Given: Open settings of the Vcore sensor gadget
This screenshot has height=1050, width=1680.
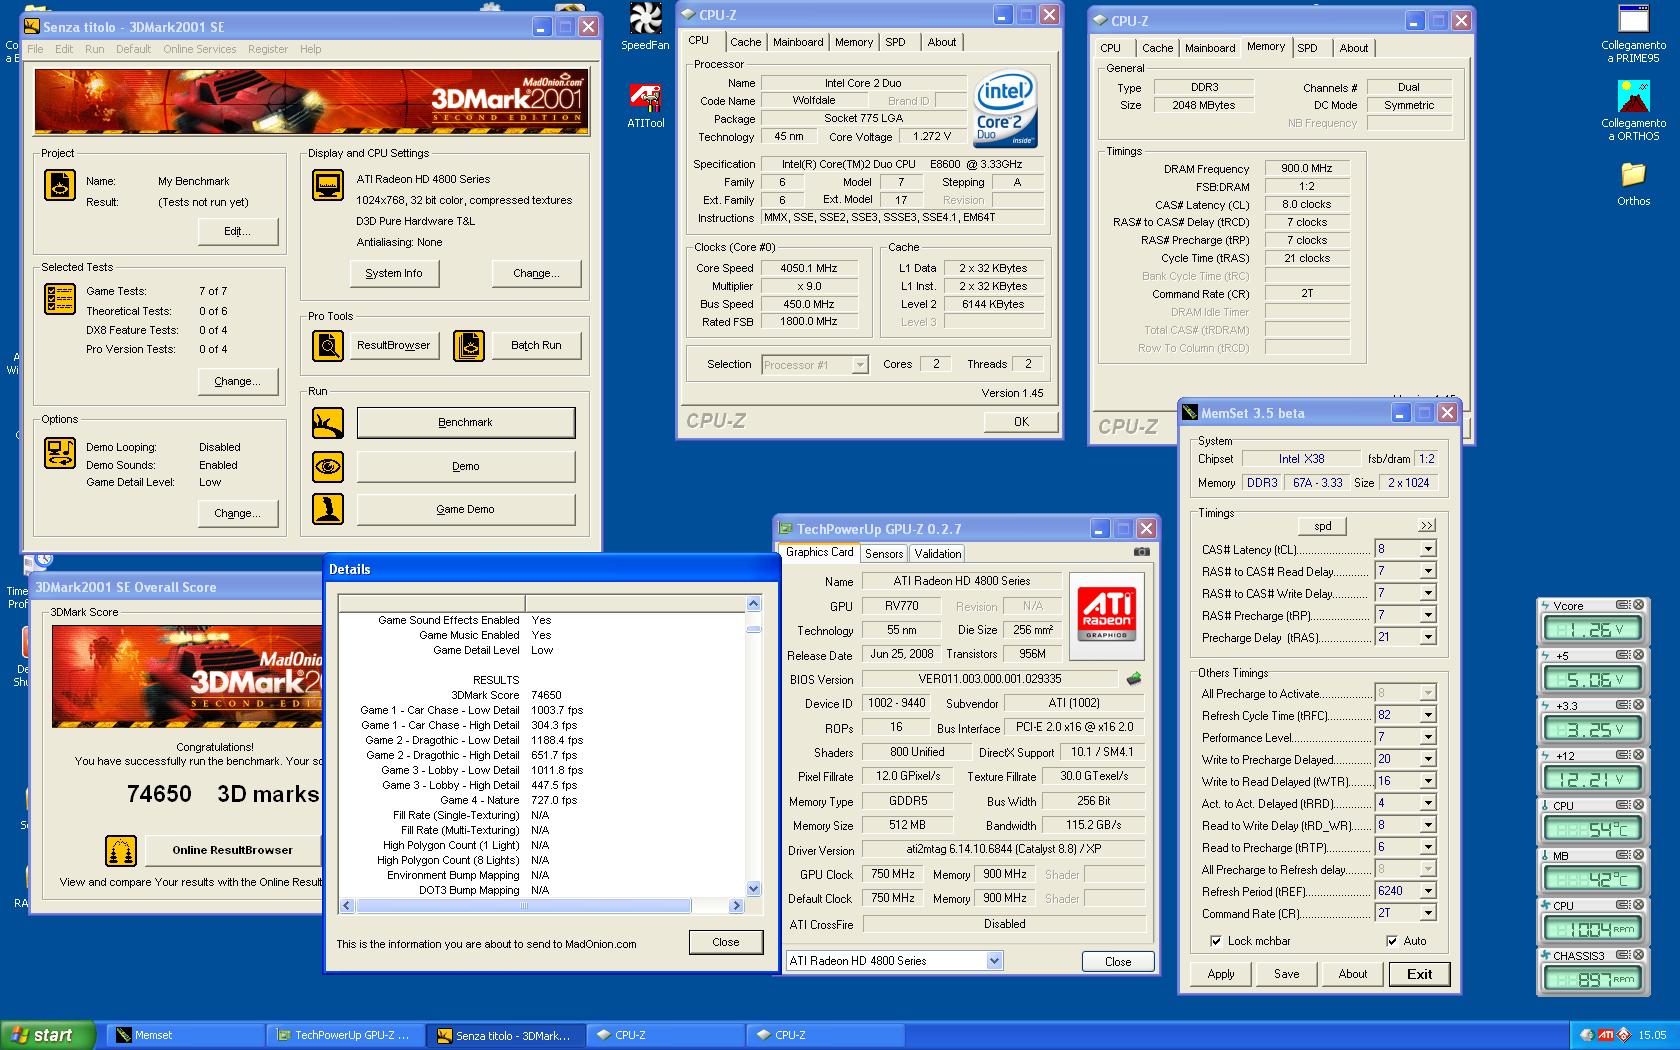Looking at the screenshot, I should pos(1623,605).
